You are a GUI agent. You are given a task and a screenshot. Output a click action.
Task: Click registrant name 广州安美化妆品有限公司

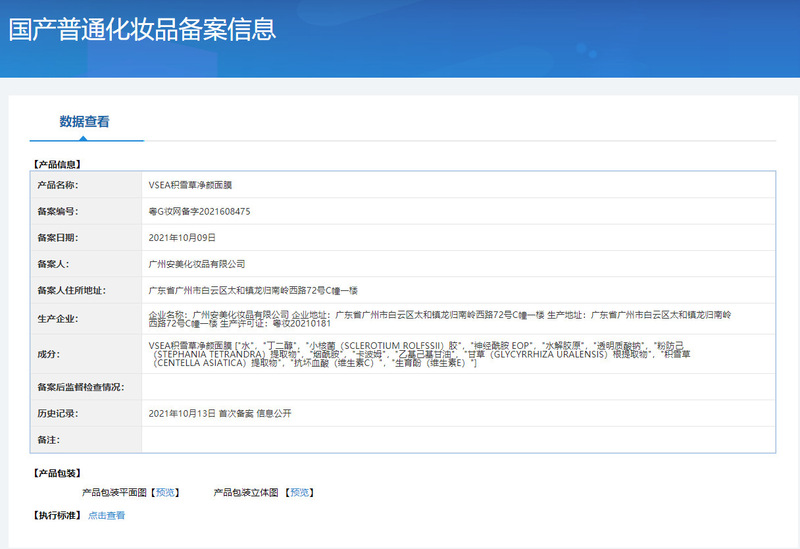[196, 264]
